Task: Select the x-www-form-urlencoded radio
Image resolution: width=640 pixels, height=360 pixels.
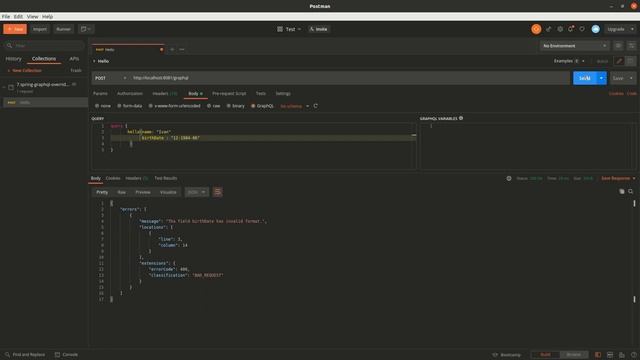Action: tap(151, 106)
